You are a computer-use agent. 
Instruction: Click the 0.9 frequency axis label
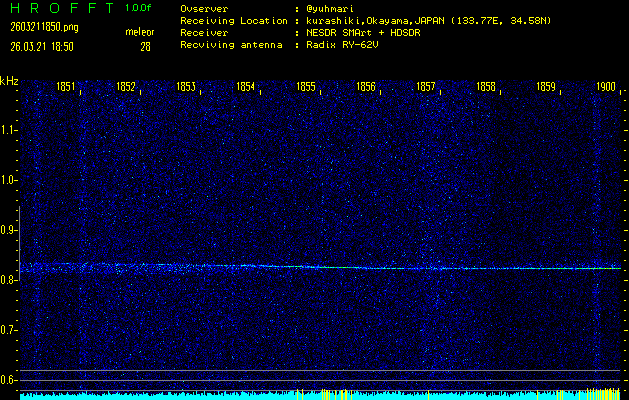point(9,230)
